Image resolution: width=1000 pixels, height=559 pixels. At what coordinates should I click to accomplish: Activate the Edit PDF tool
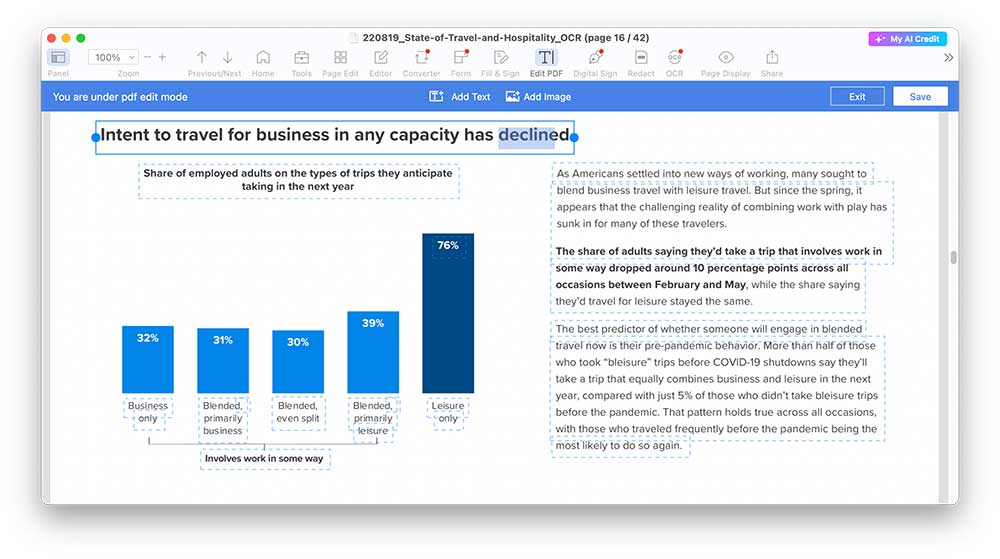546,58
